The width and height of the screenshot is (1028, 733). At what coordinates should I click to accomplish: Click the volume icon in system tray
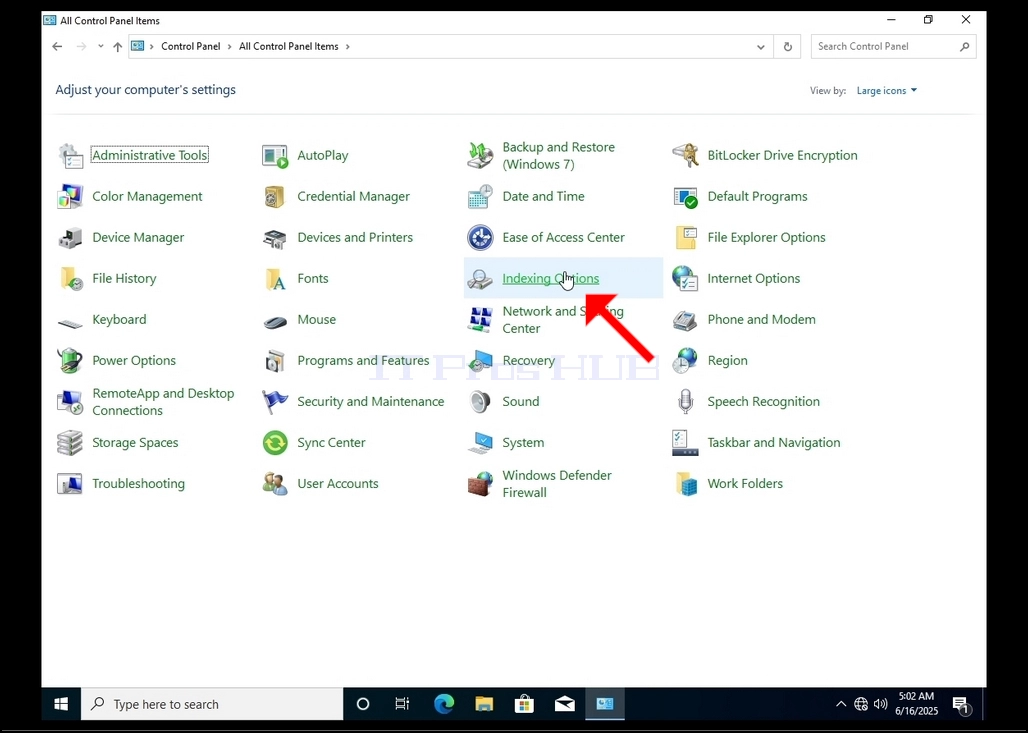coord(880,704)
